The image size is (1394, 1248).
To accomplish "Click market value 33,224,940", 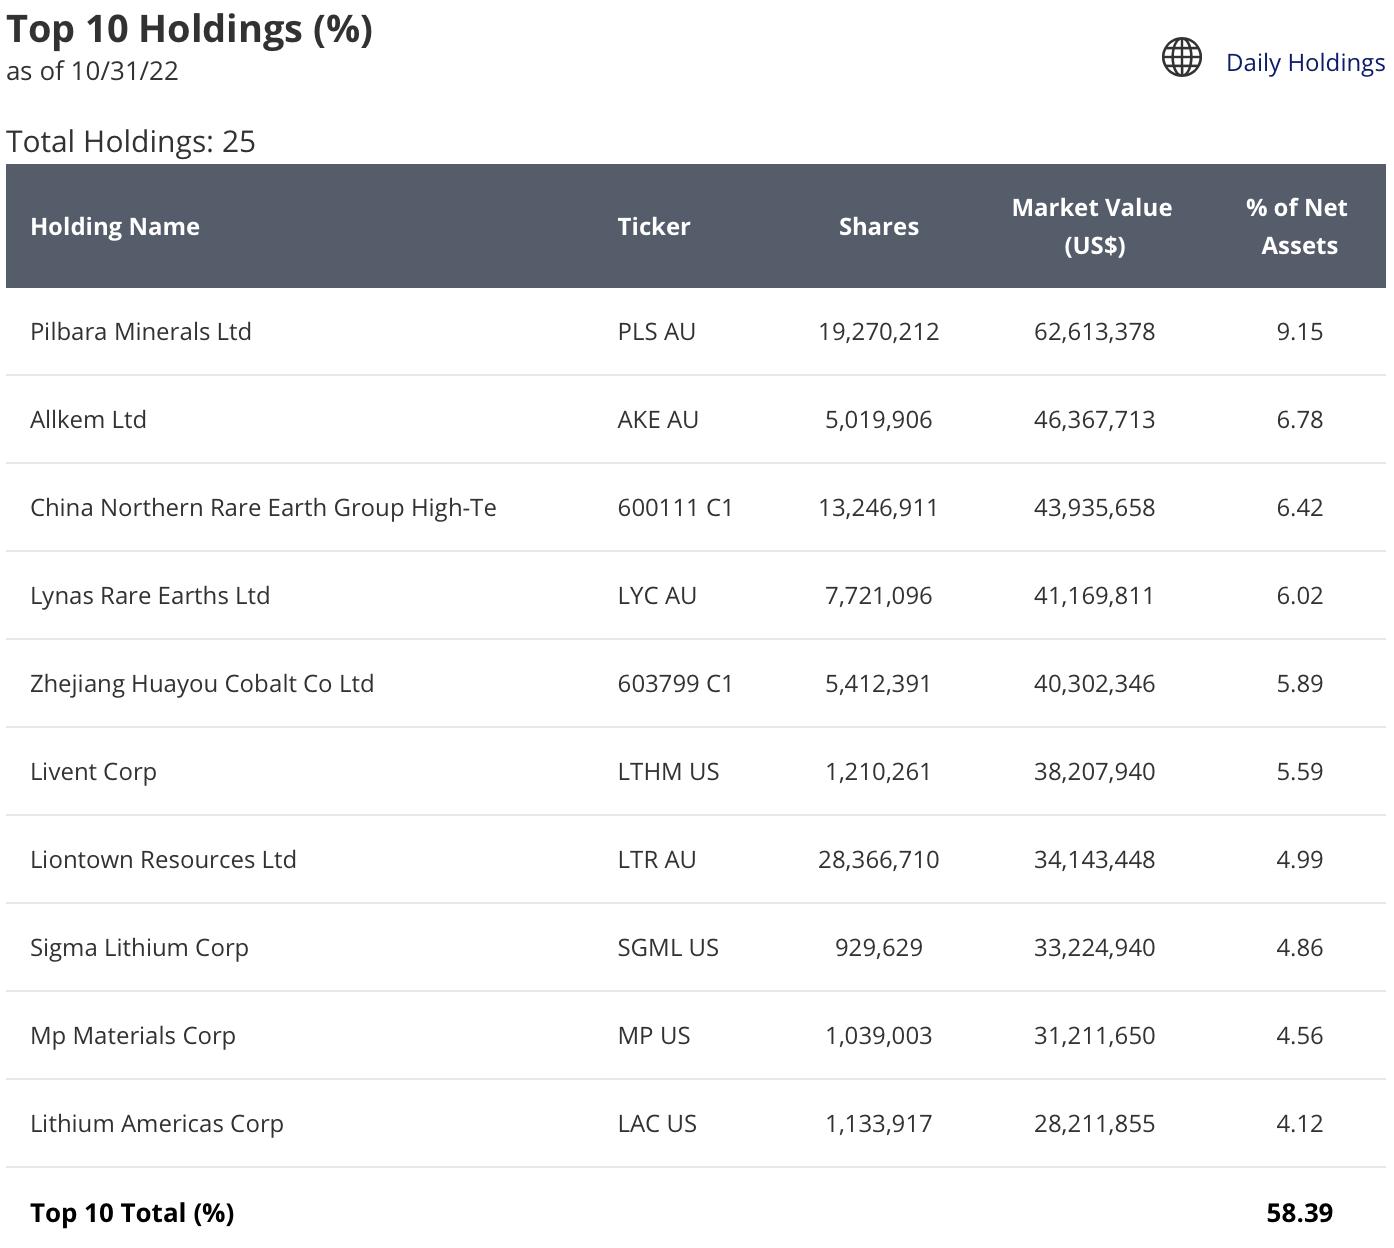I will coord(1095,947).
